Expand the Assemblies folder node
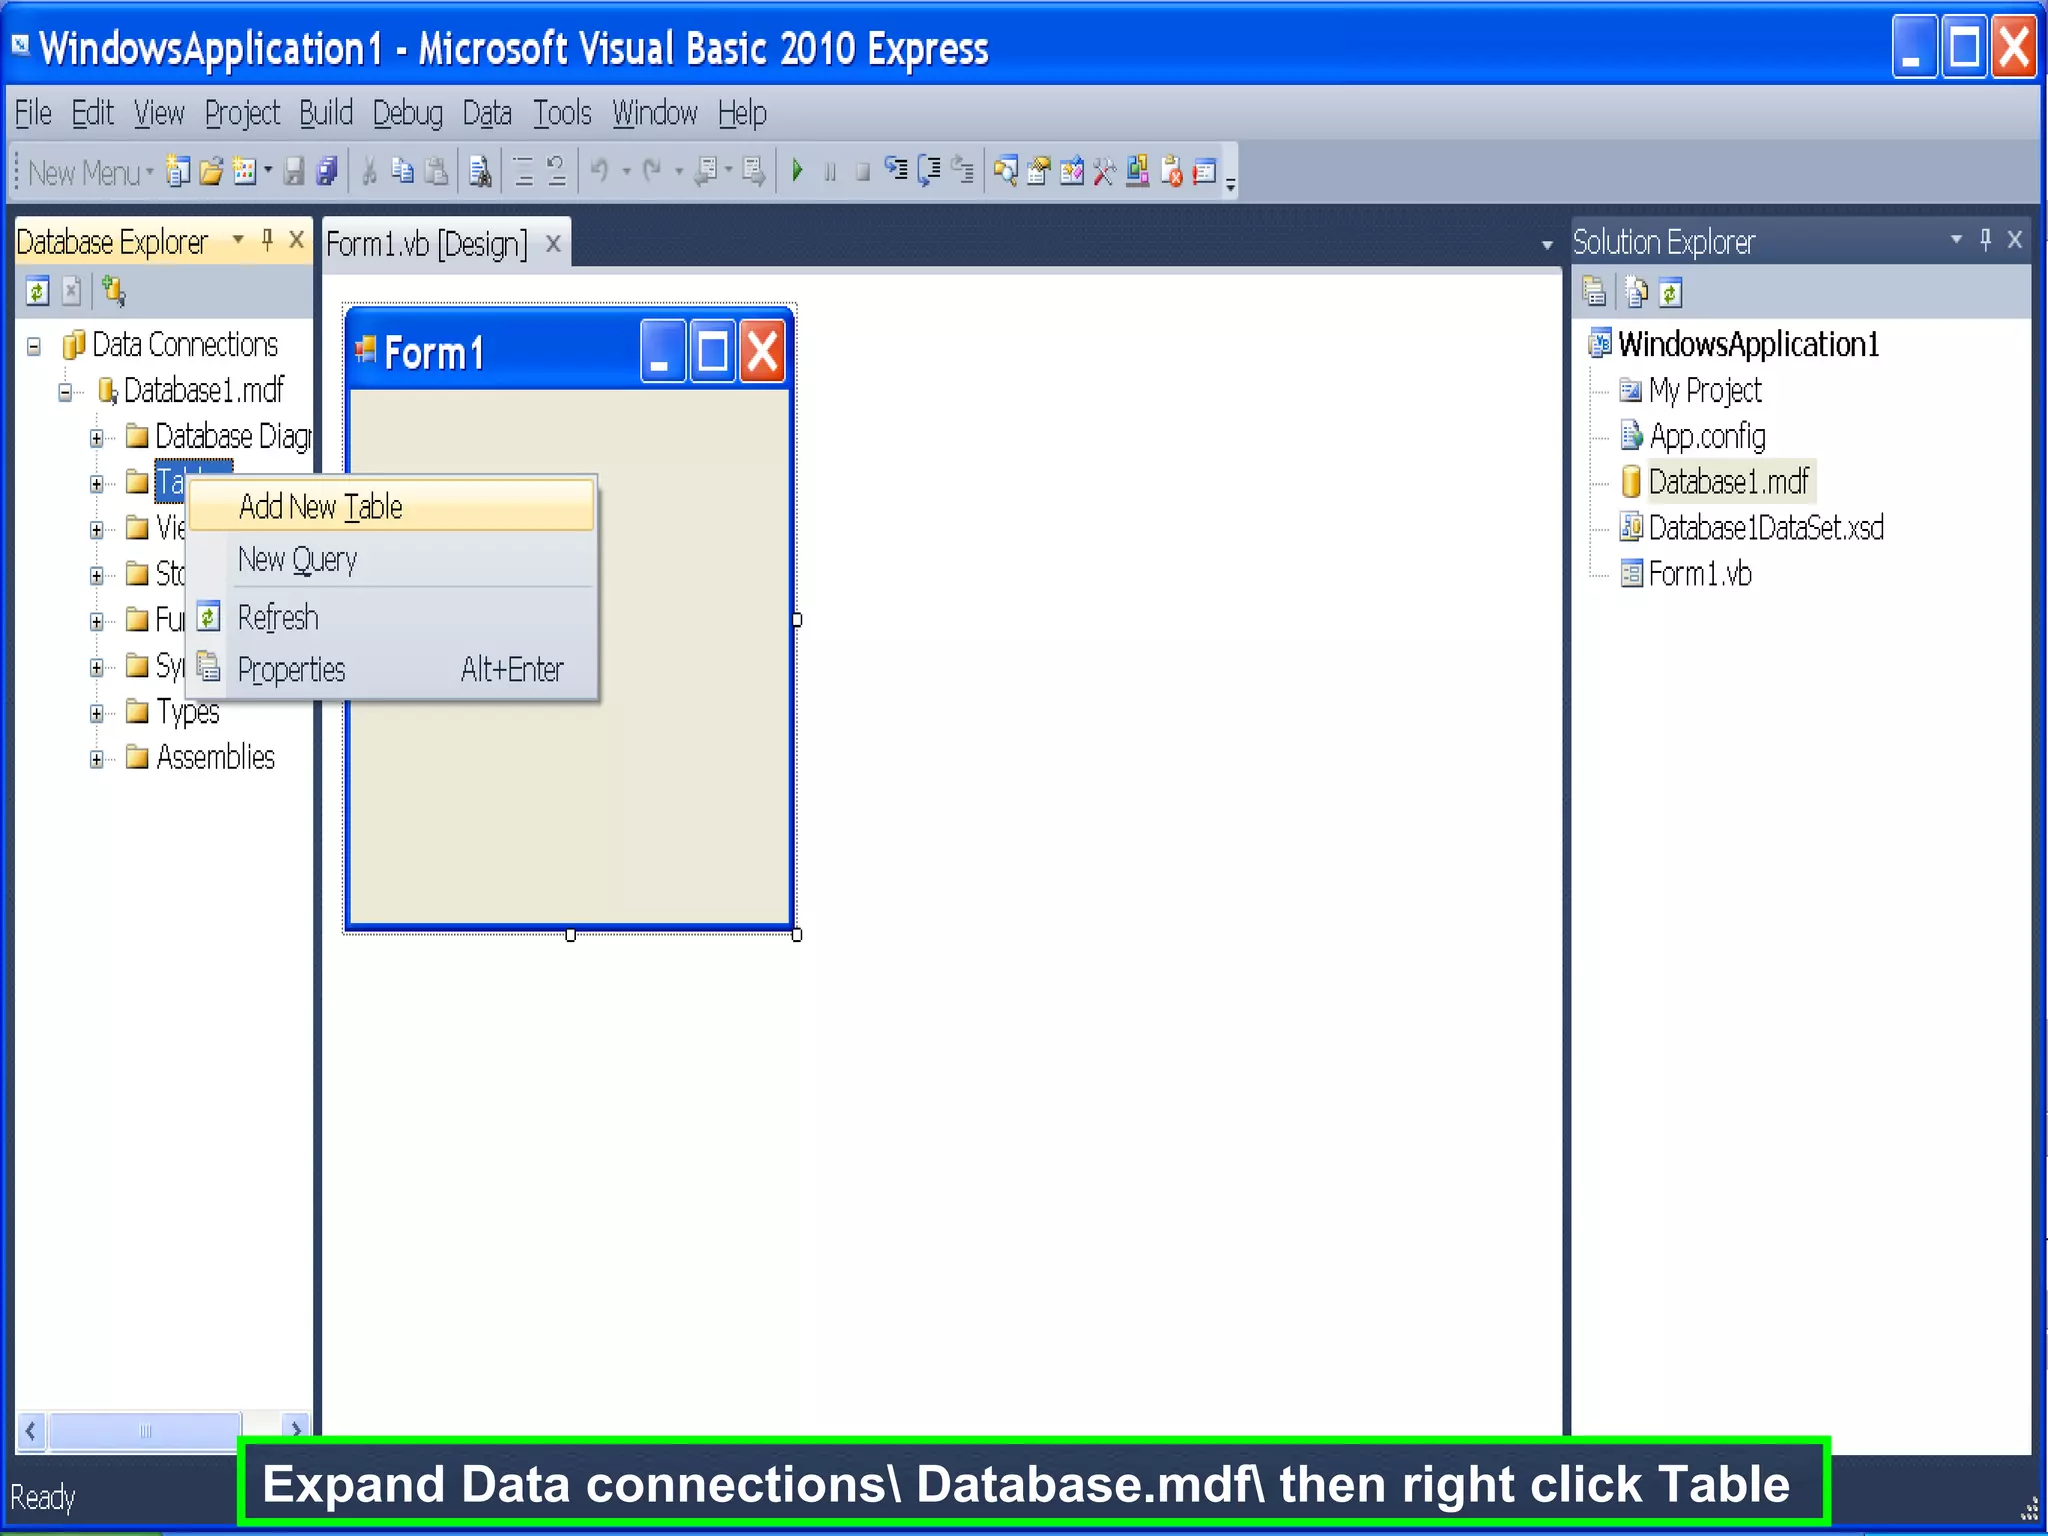 coord(96,759)
